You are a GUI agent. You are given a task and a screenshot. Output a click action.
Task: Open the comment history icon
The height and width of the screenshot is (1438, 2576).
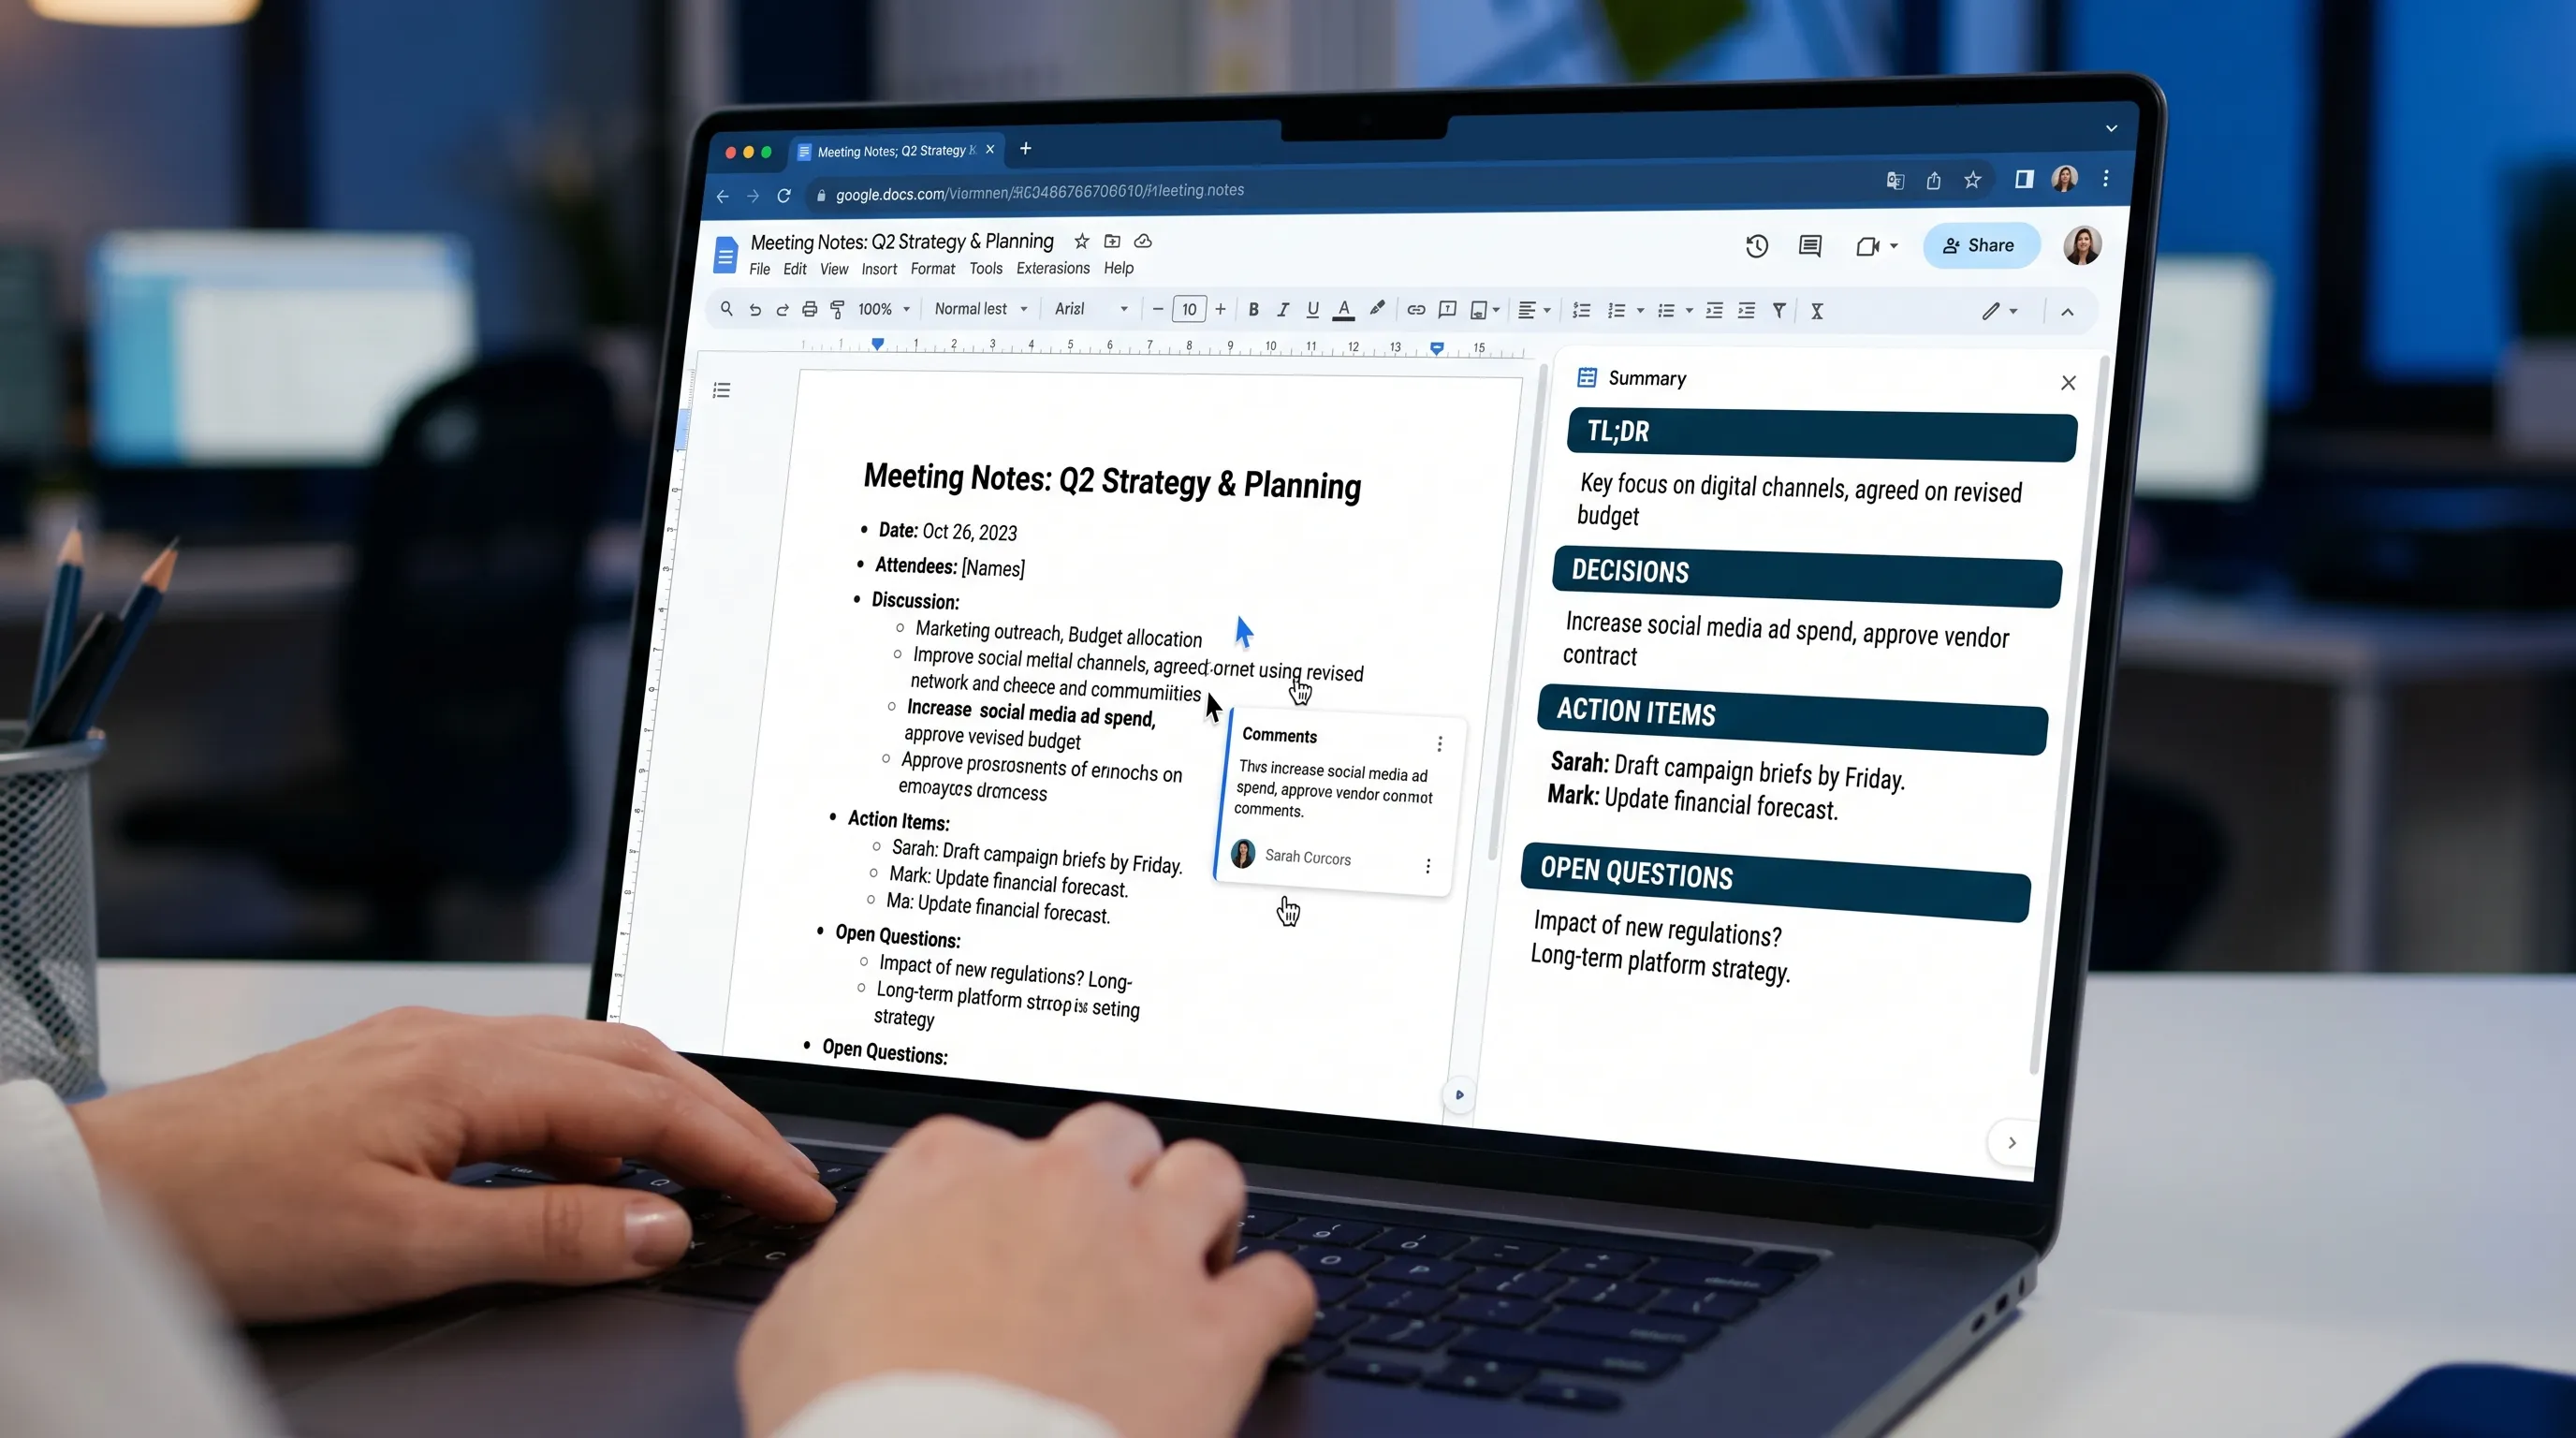(x=1809, y=246)
